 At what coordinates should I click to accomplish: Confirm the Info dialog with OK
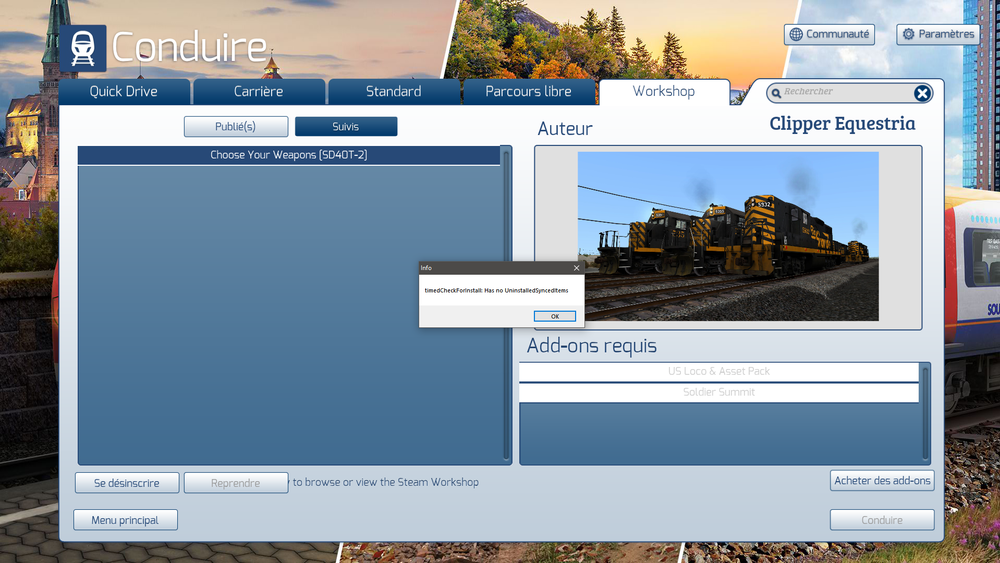coord(555,316)
